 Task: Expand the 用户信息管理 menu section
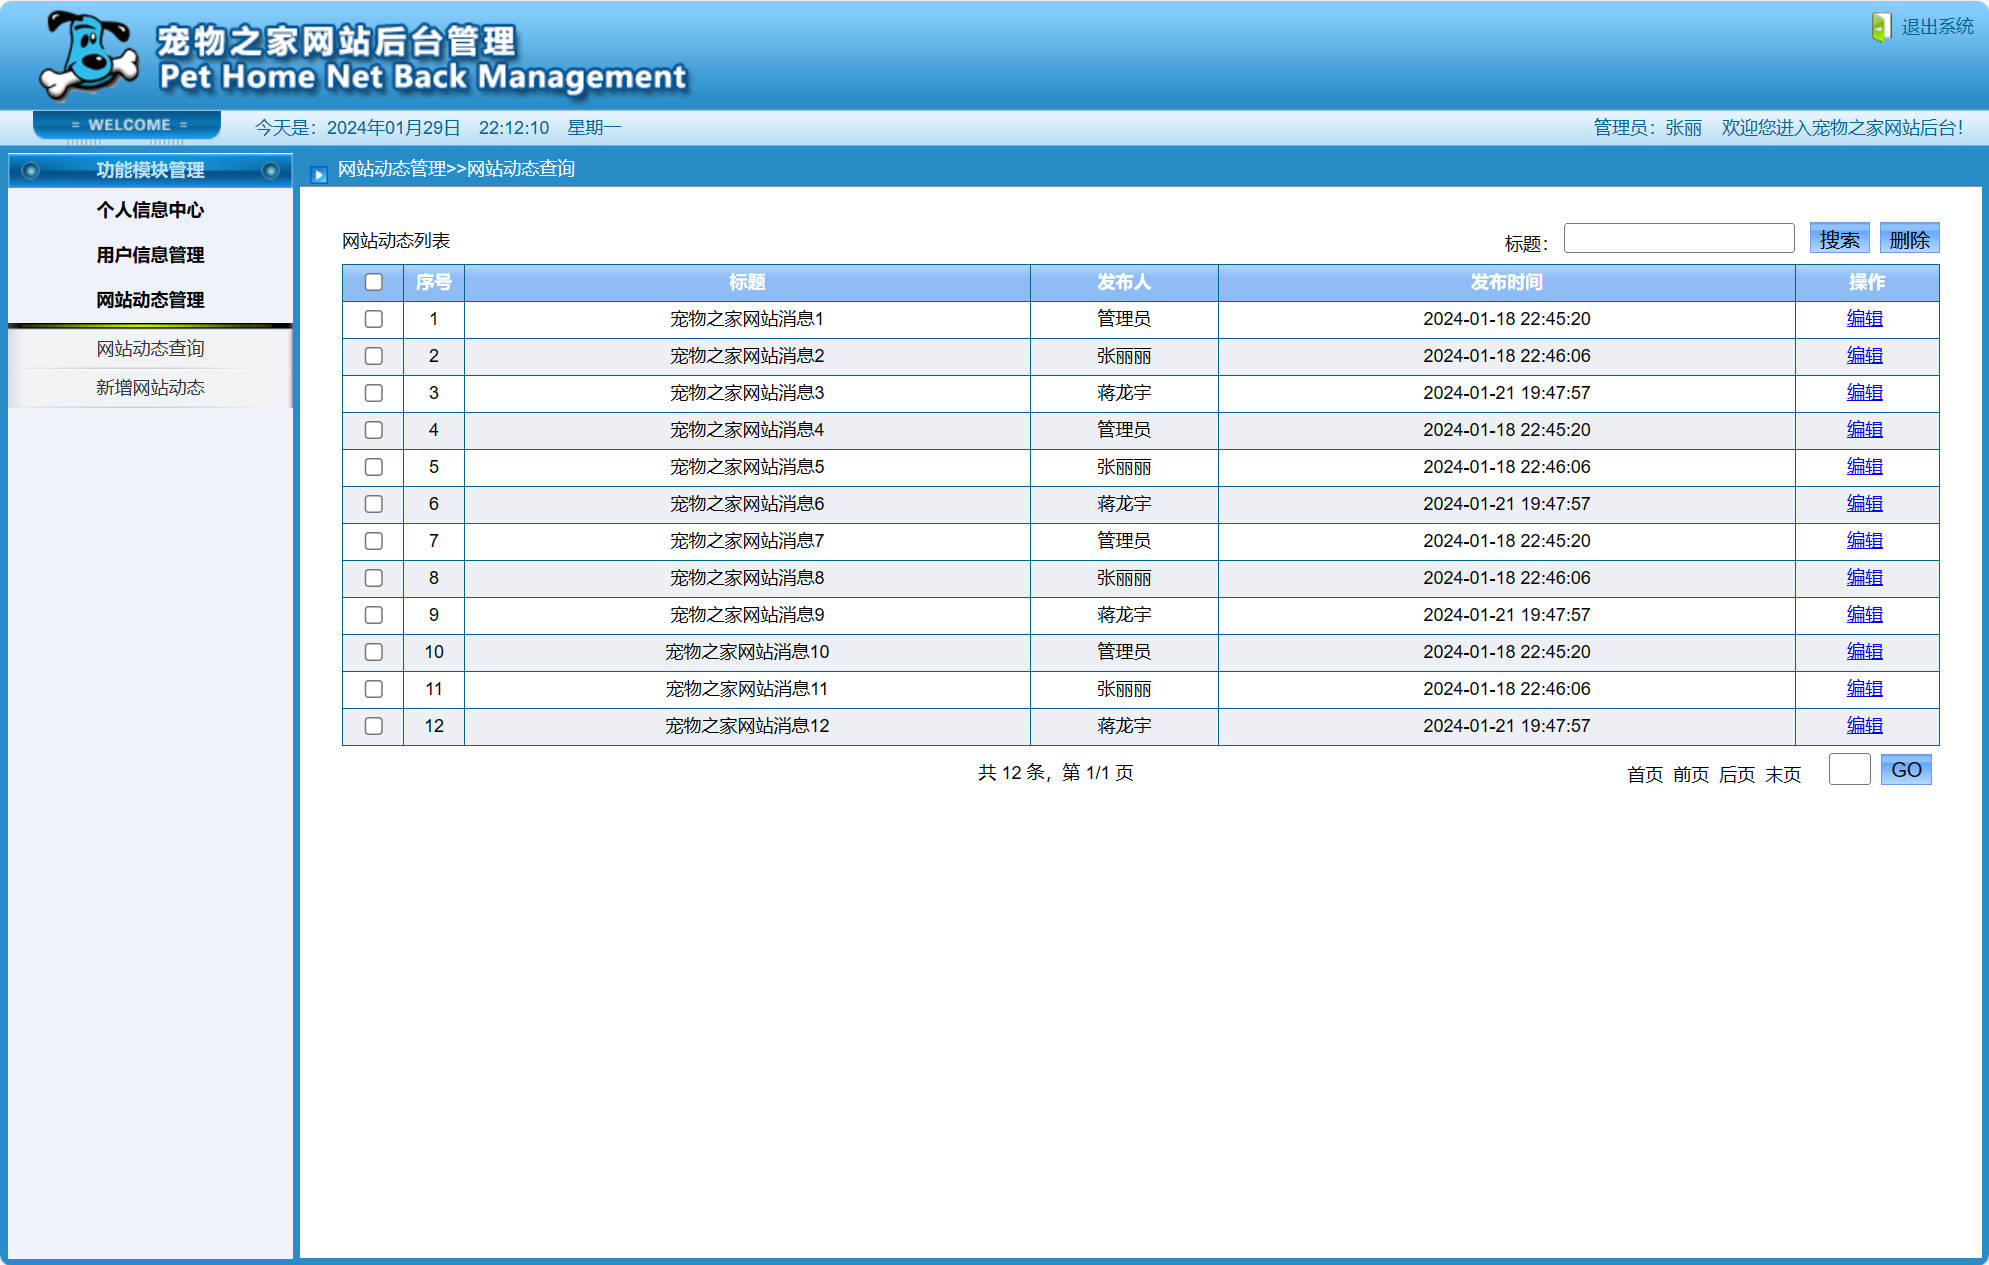[x=150, y=255]
